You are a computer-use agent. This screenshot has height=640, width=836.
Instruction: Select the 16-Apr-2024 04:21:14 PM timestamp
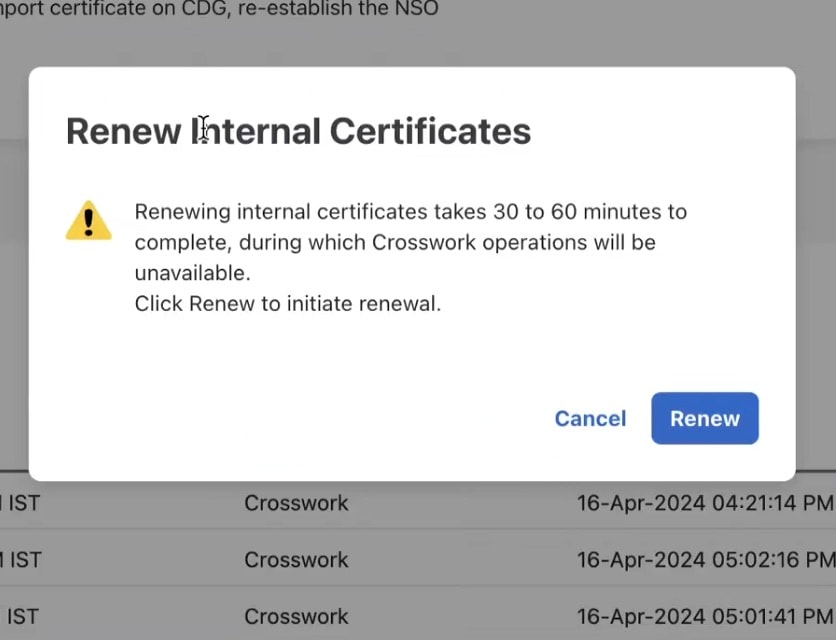(x=705, y=503)
